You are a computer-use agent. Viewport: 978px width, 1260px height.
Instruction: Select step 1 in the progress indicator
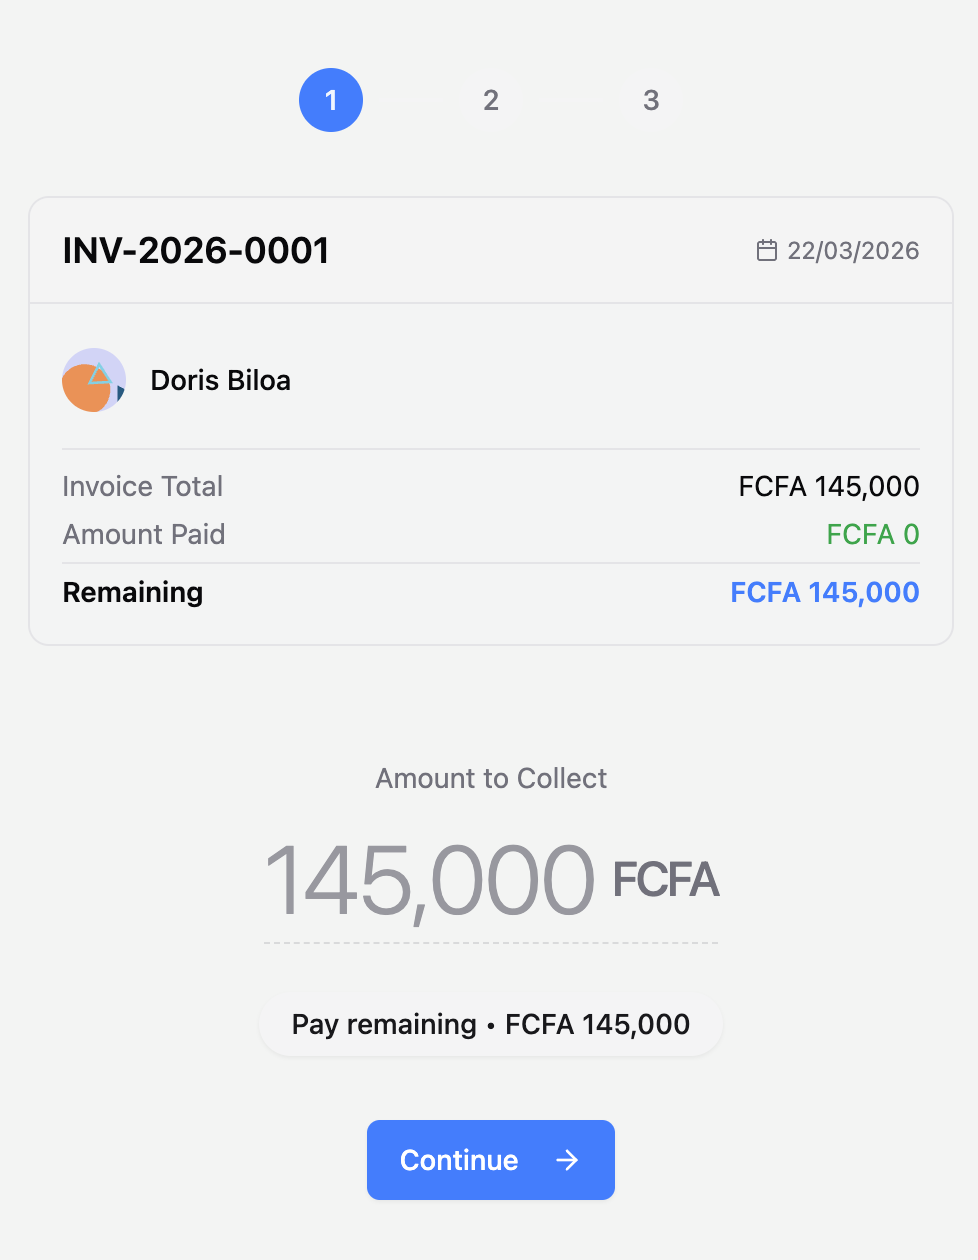tap(331, 100)
